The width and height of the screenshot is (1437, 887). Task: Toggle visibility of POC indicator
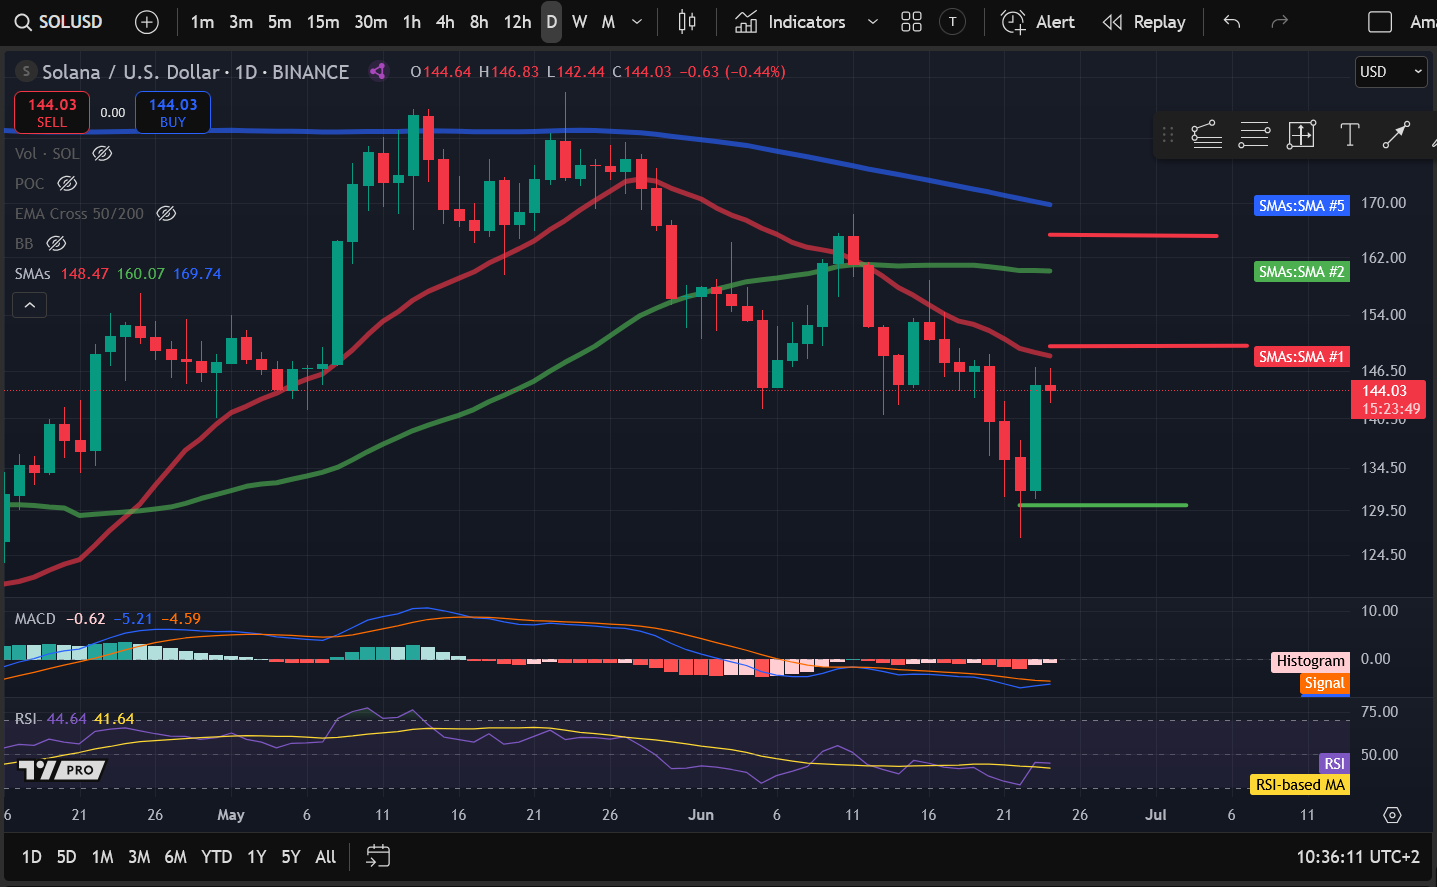(67, 183)
